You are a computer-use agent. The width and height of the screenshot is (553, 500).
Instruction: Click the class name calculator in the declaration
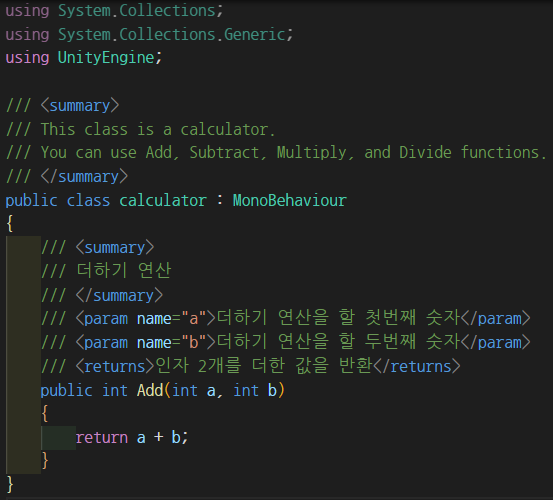(x=163, y=201)
